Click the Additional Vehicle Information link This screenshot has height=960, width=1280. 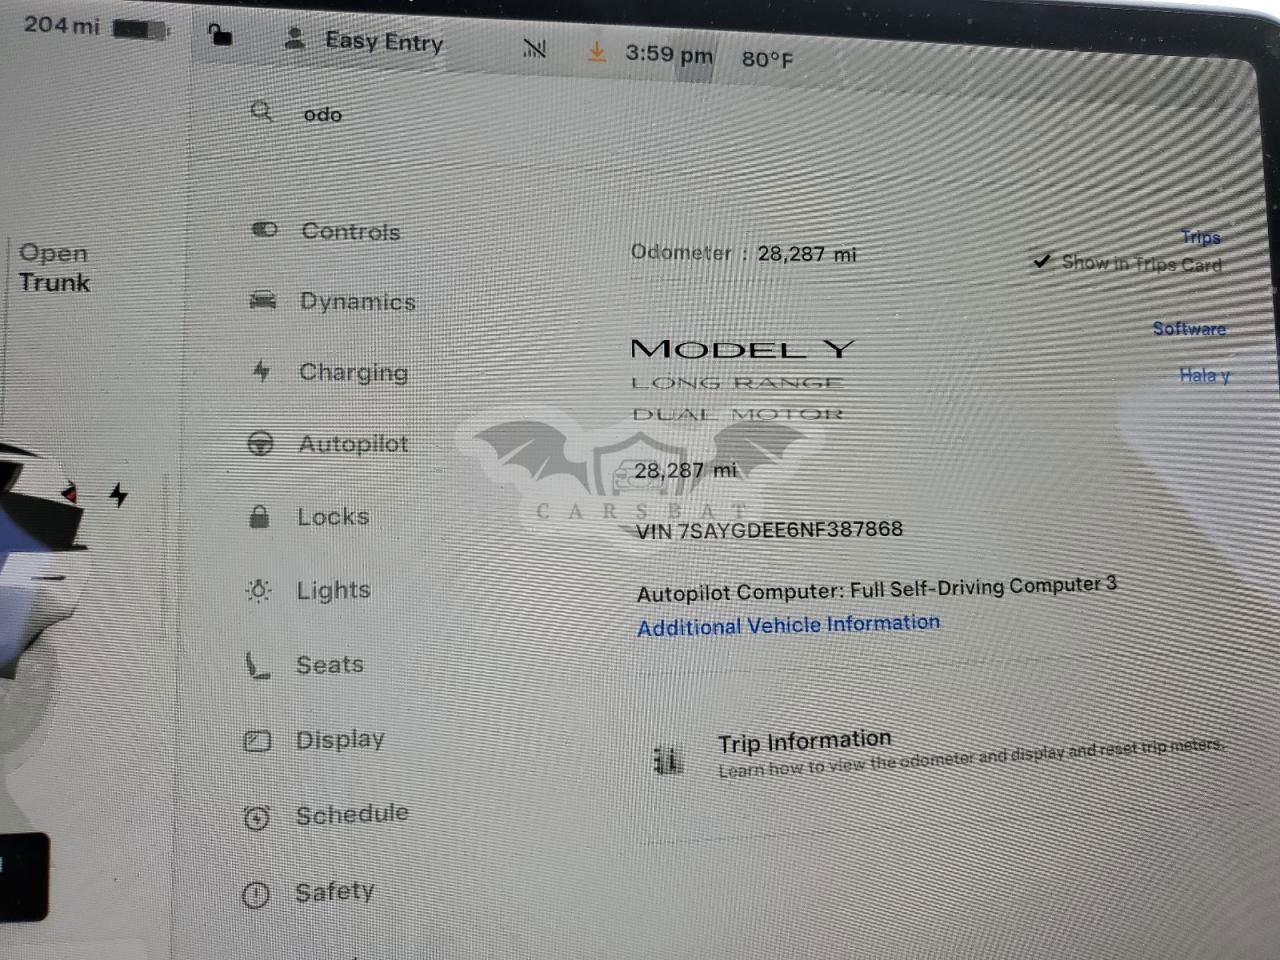click(789, 625)
